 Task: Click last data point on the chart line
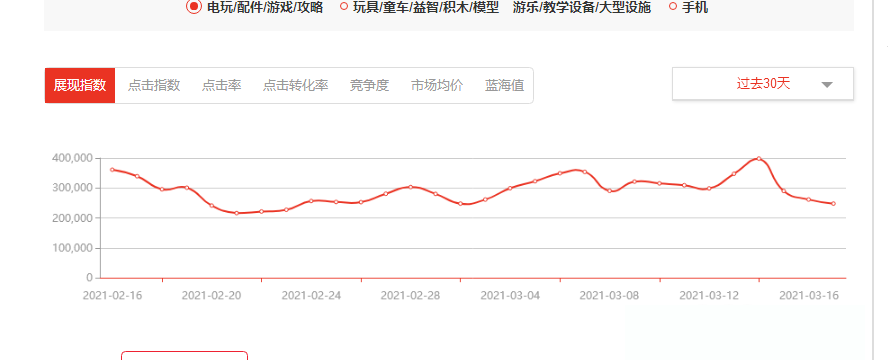(x=834, y=203)
